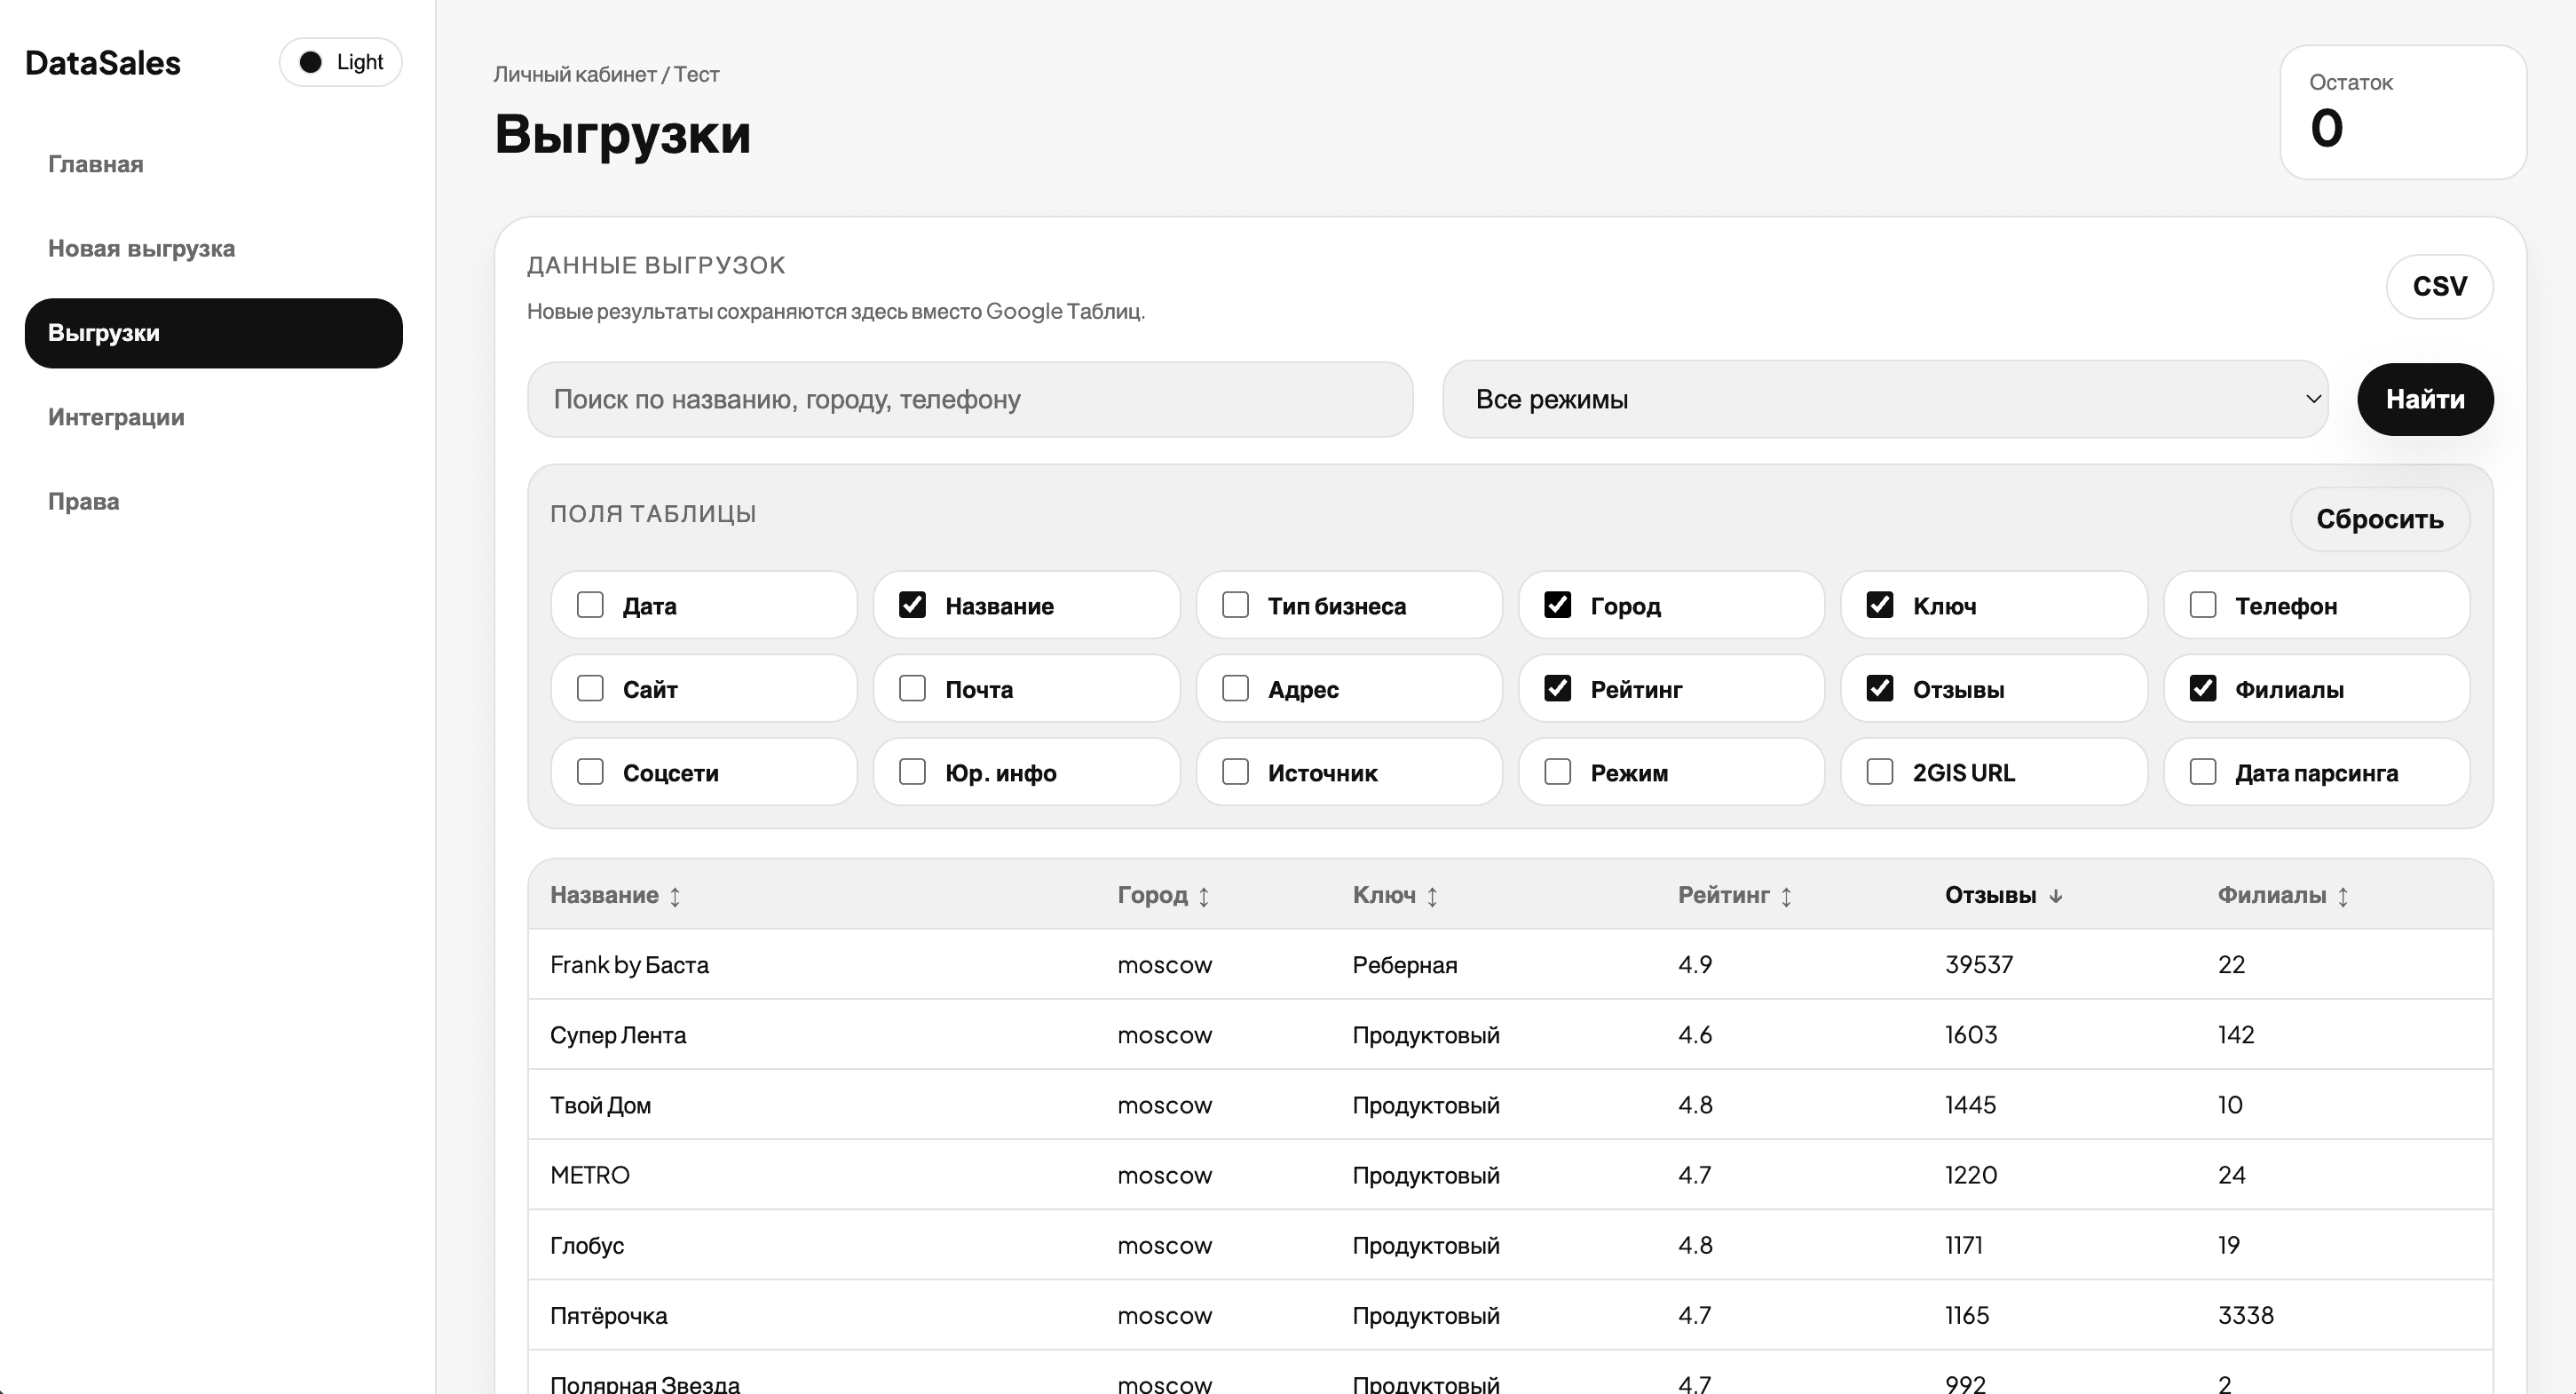2576x1394 pixels.
Task: Click the Найти search button
Action: pyautogui.click(x=2425, y=399)
